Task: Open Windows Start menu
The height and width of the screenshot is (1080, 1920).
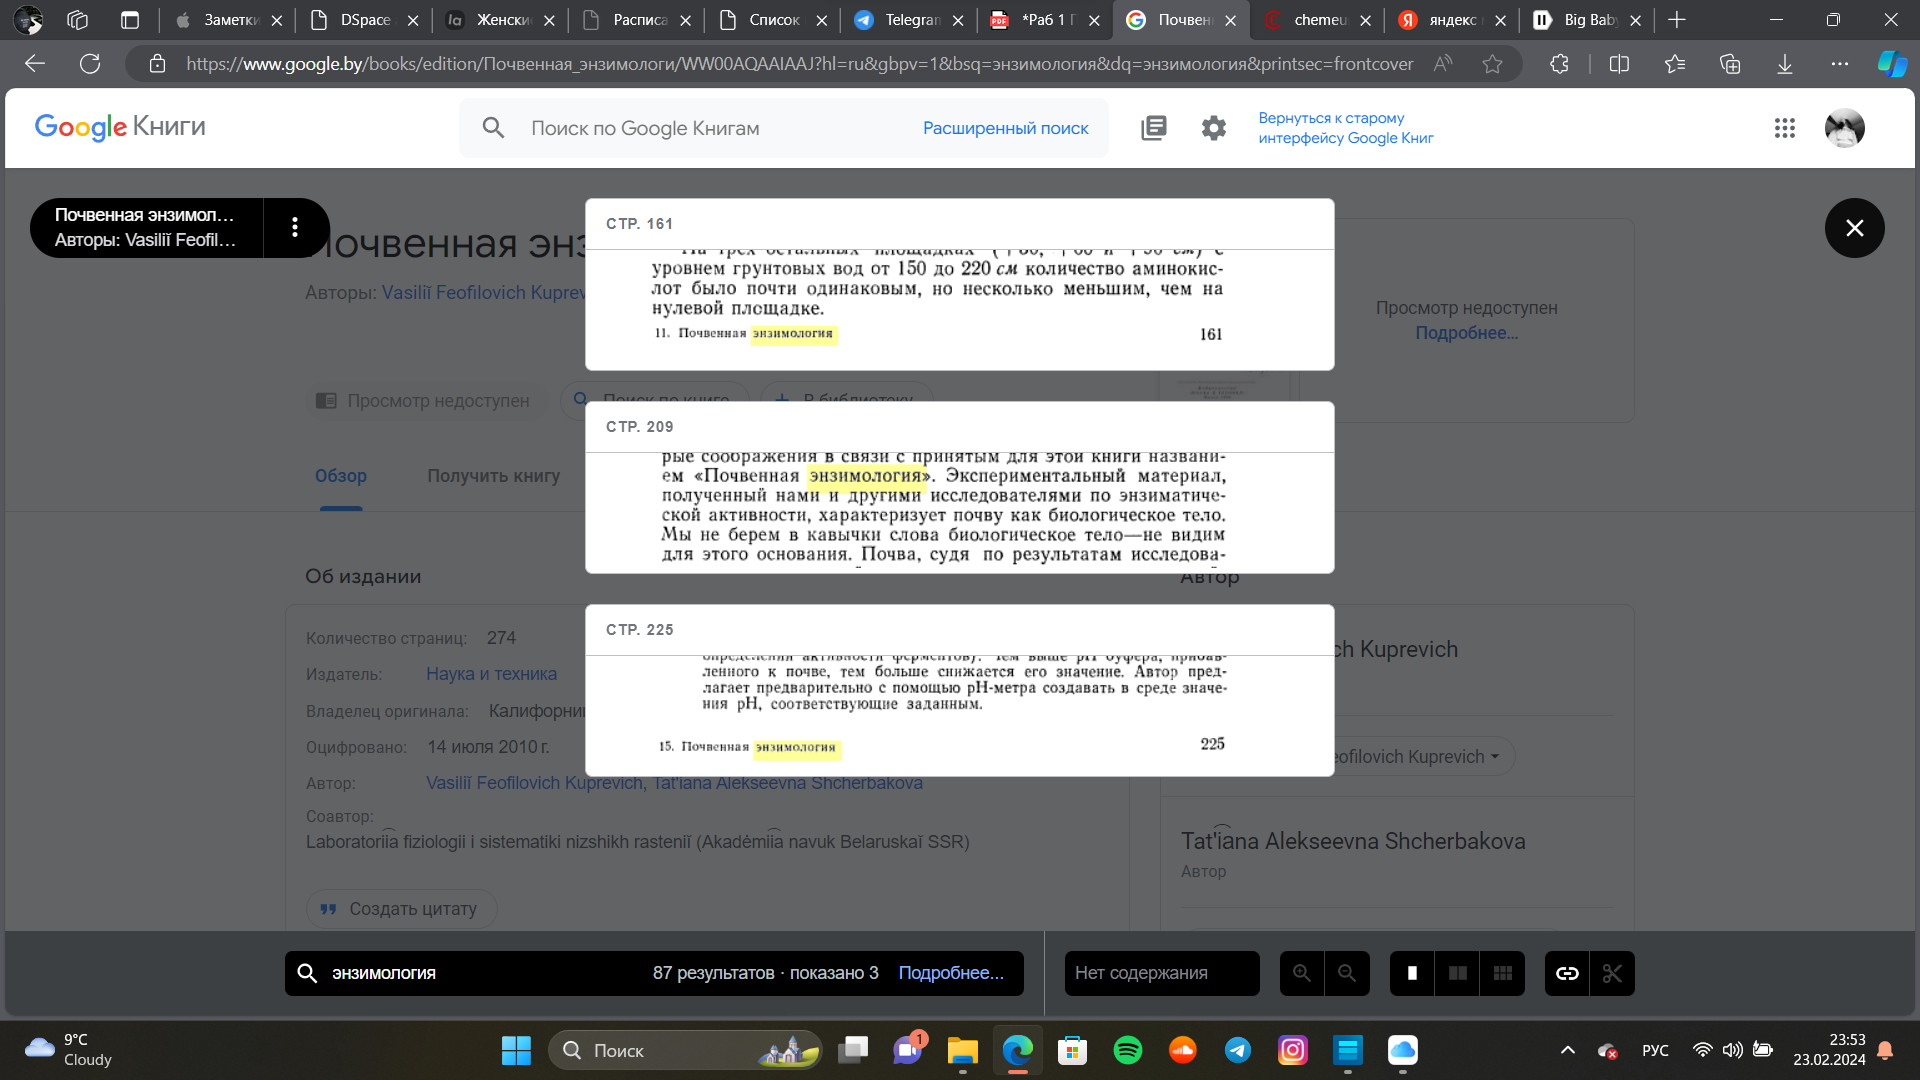Action: (516, 1050)
